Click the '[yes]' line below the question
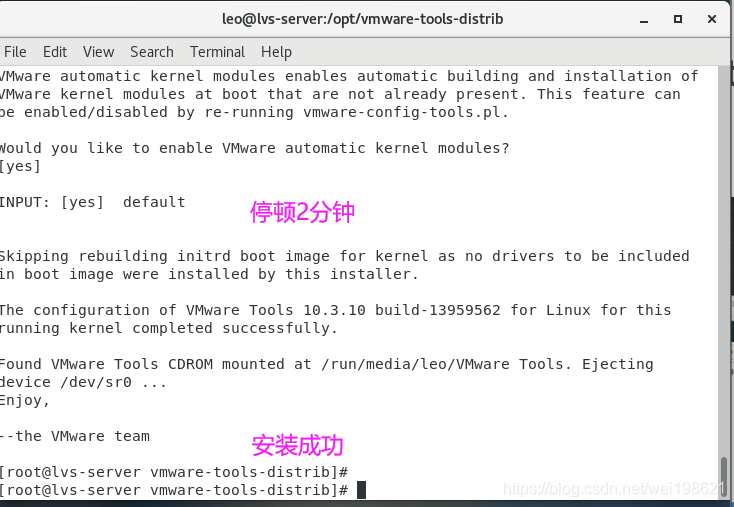Image resolution: width=734 pixels, height=507 pixels. coord(20,166)
